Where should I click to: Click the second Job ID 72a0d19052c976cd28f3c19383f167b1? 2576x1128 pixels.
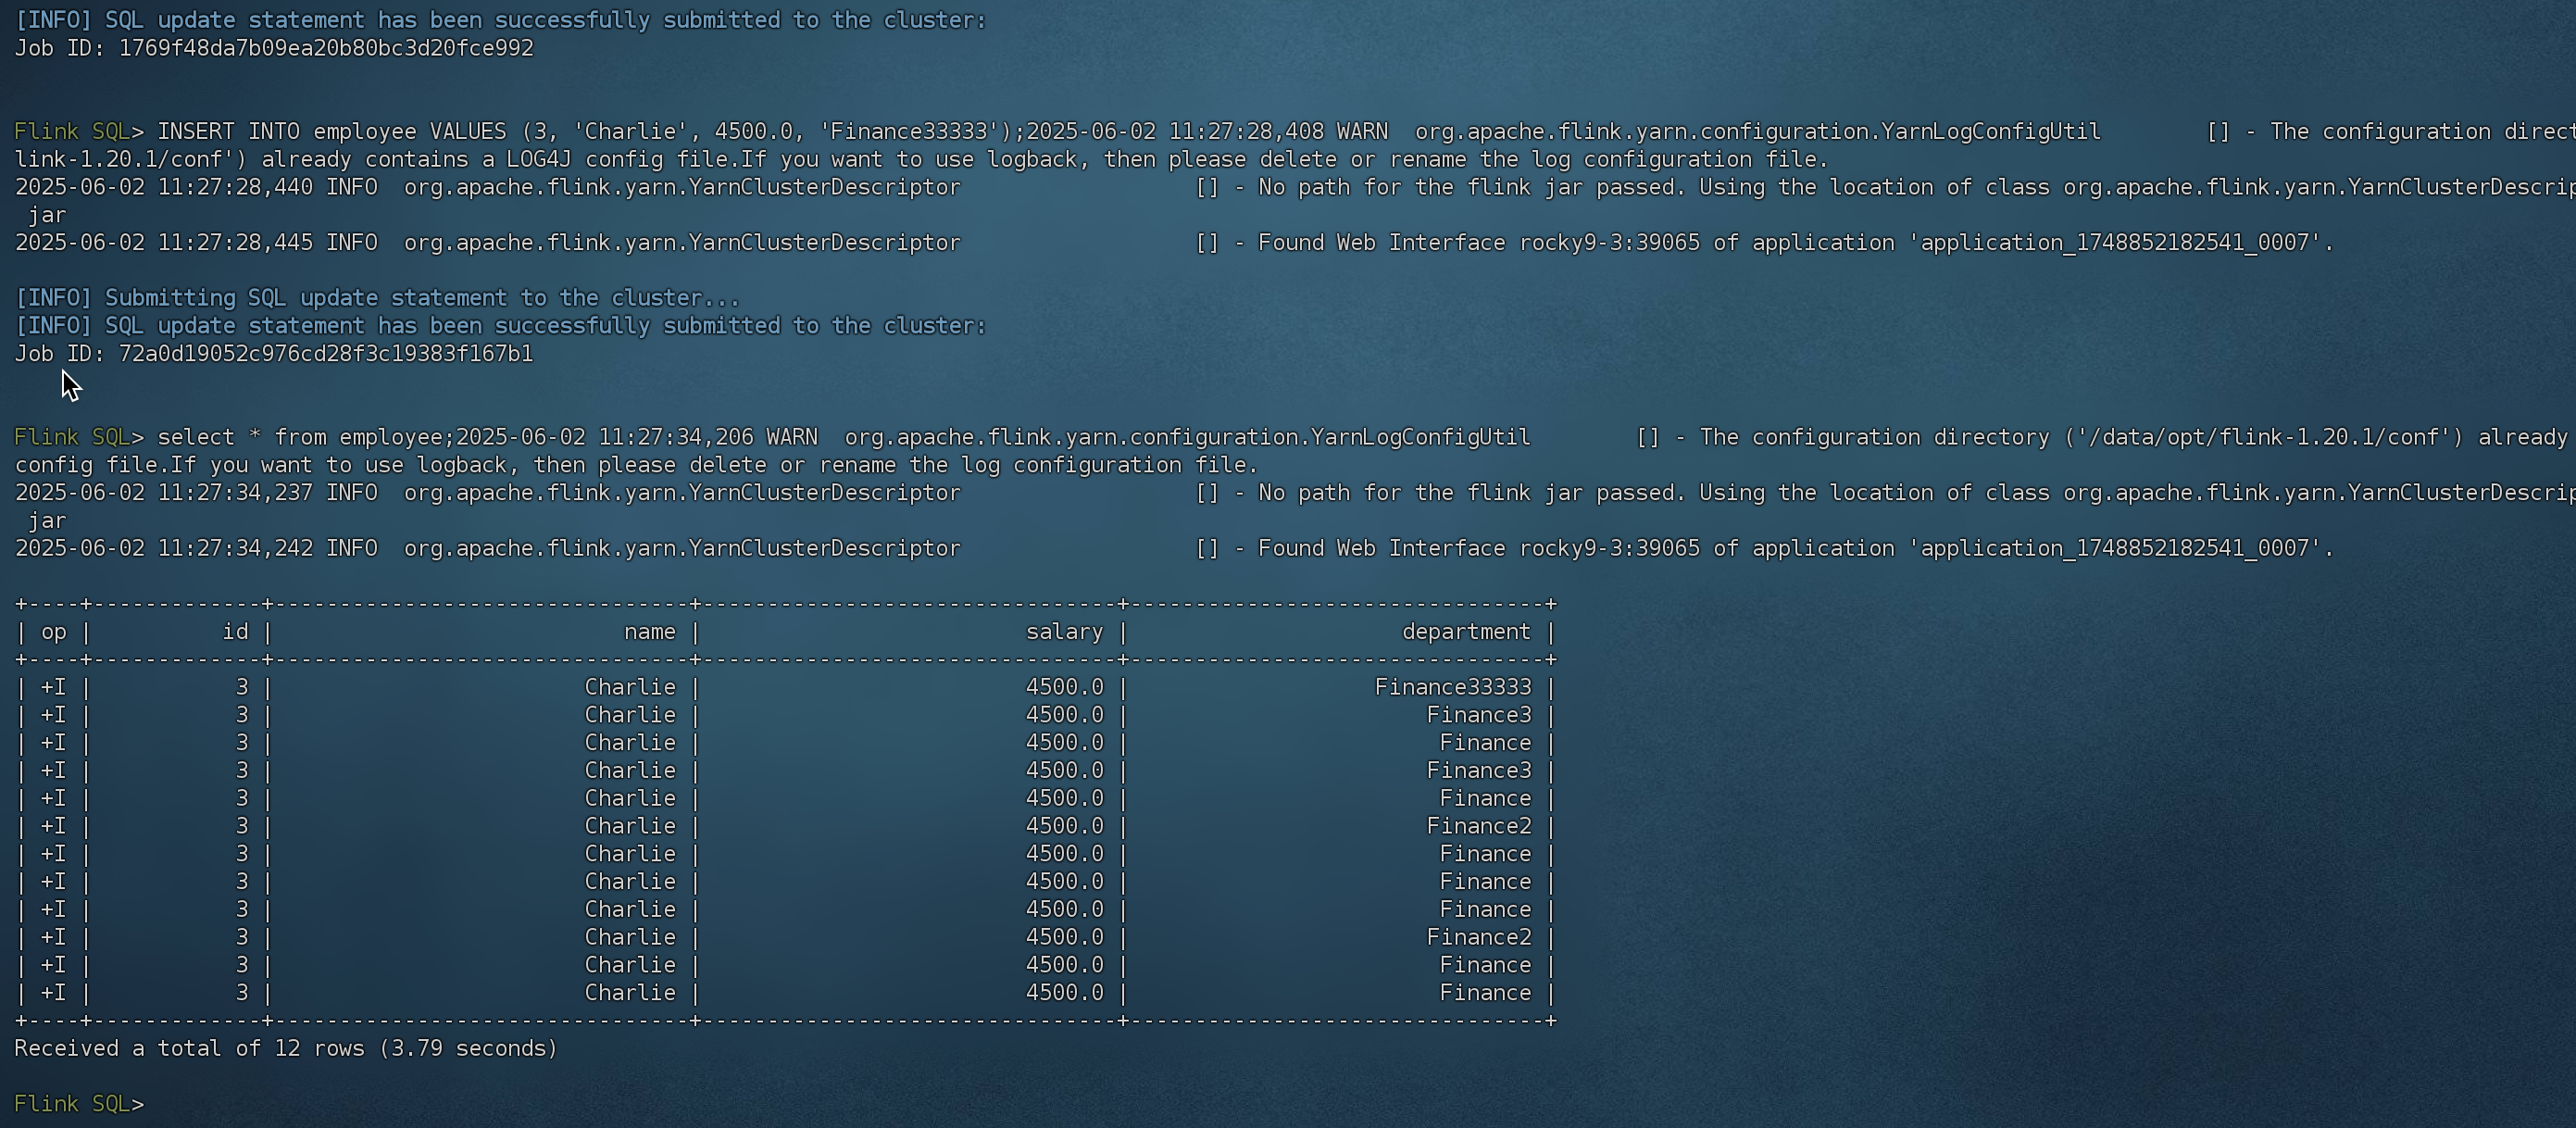pos(325,353)
